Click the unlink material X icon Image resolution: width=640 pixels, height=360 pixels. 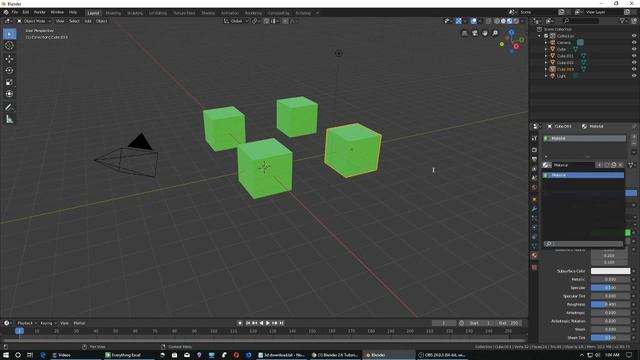[x=620, y=165]
